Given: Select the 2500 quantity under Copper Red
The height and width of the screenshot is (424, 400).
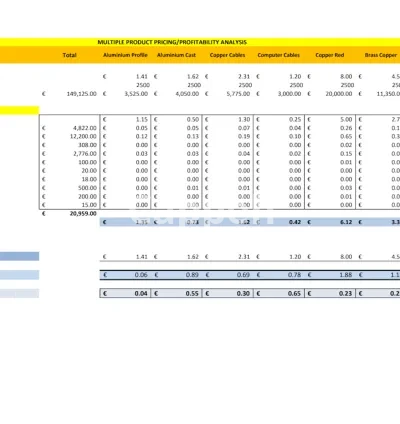Looking at the screenshot, I should click(x=347, y=85).
